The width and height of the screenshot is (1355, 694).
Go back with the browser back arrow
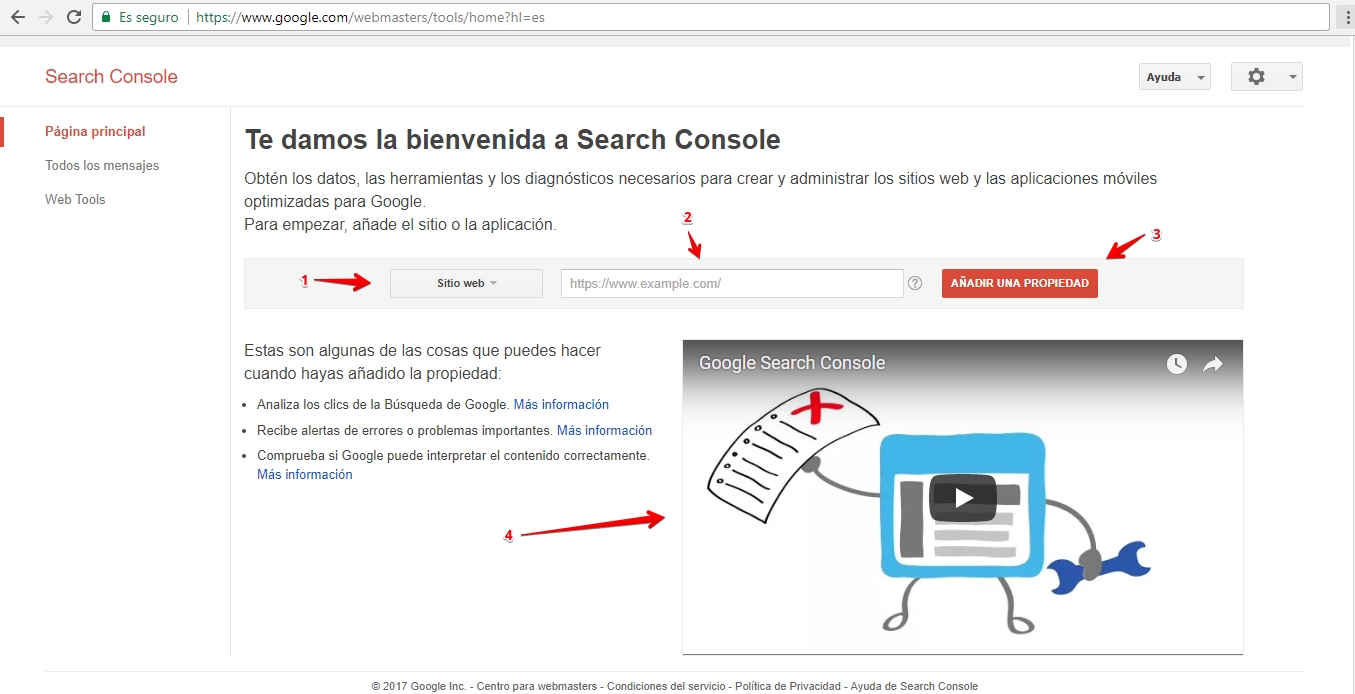(18, 17)
